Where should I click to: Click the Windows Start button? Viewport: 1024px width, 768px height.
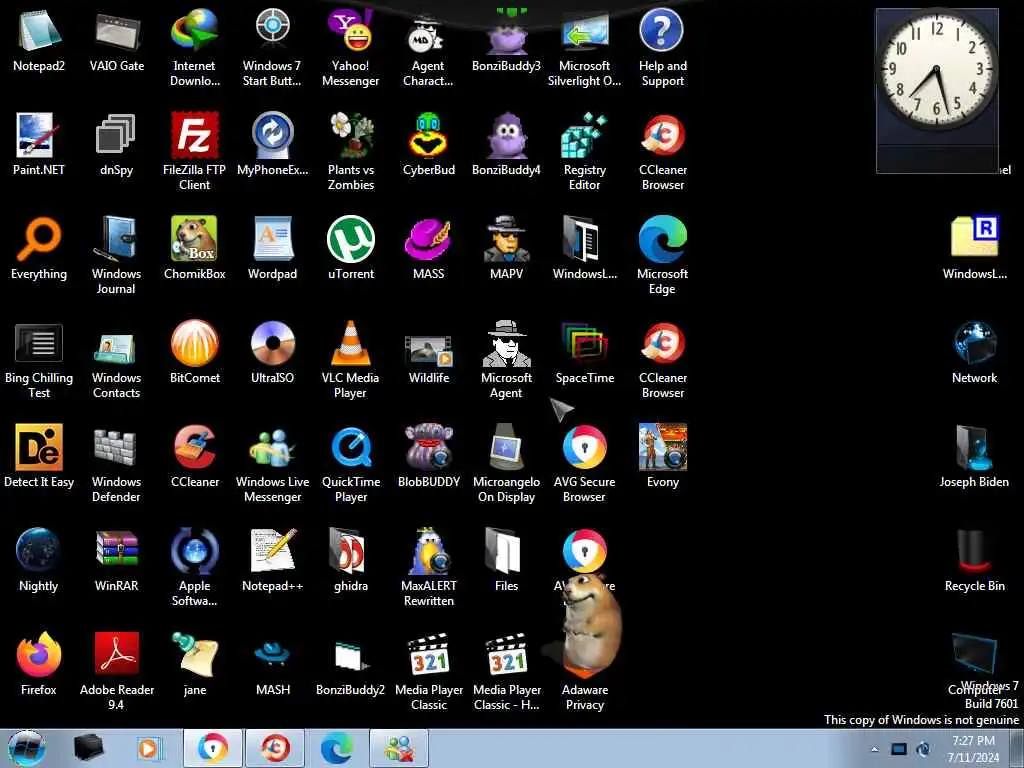27,748
